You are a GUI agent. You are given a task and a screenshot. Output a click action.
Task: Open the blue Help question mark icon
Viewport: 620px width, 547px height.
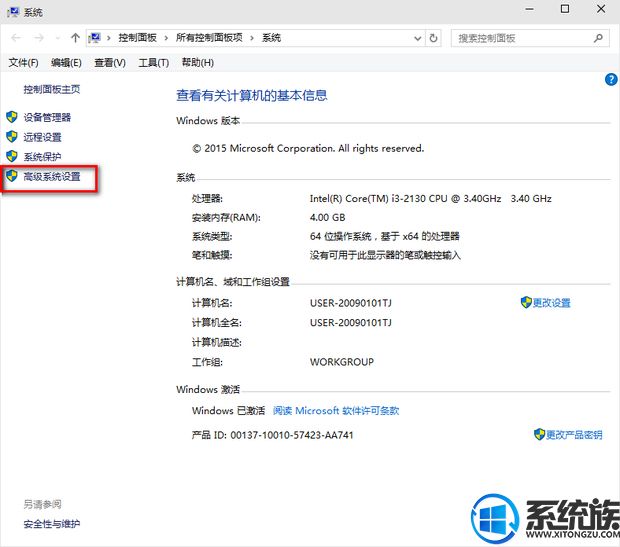pos(611,79)
